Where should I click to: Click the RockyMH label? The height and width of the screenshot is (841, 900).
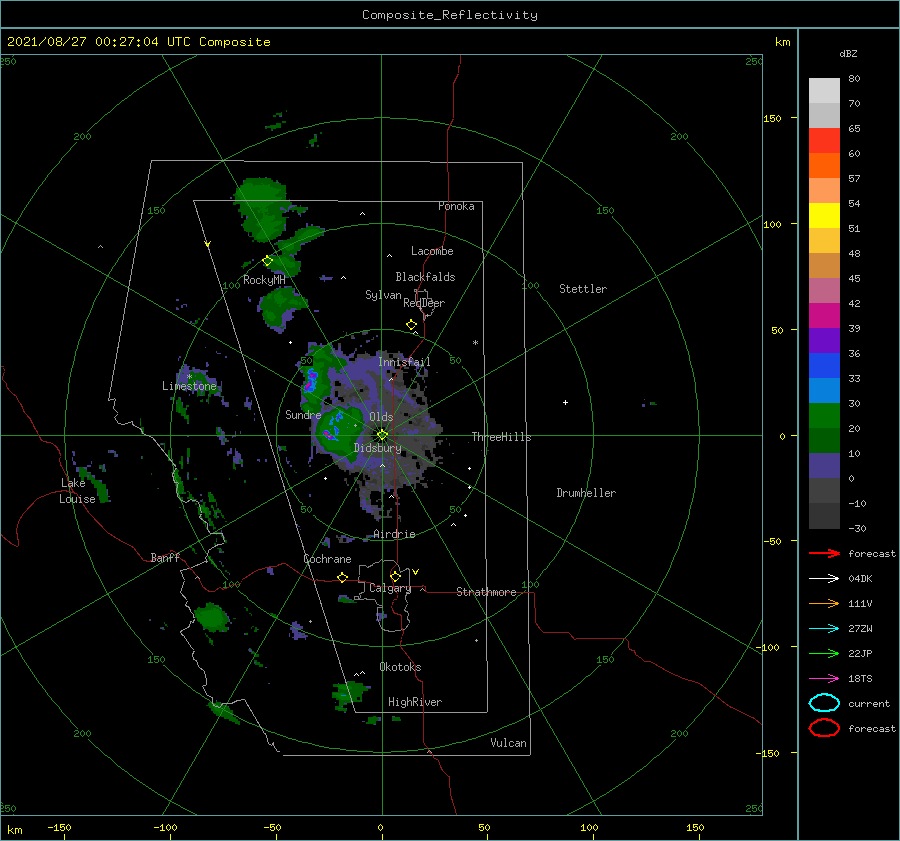point(264,280)
